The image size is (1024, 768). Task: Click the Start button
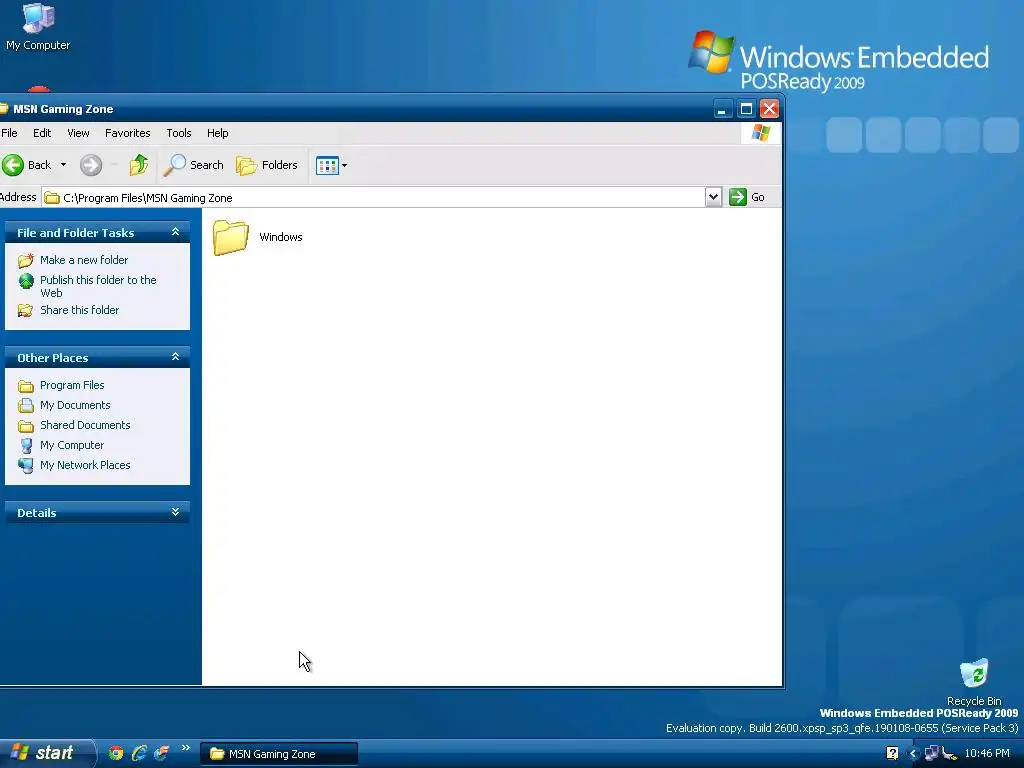[x=47, y=753]
